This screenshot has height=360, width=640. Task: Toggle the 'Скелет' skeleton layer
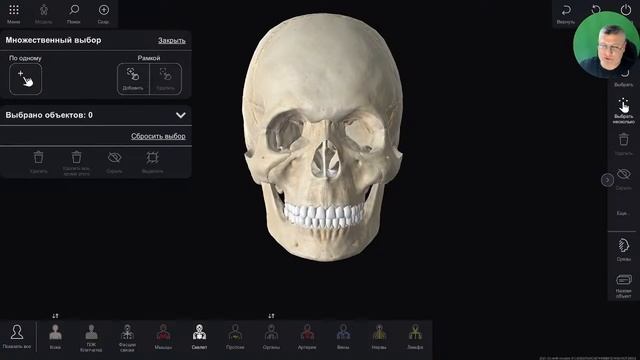pos(199,337)
